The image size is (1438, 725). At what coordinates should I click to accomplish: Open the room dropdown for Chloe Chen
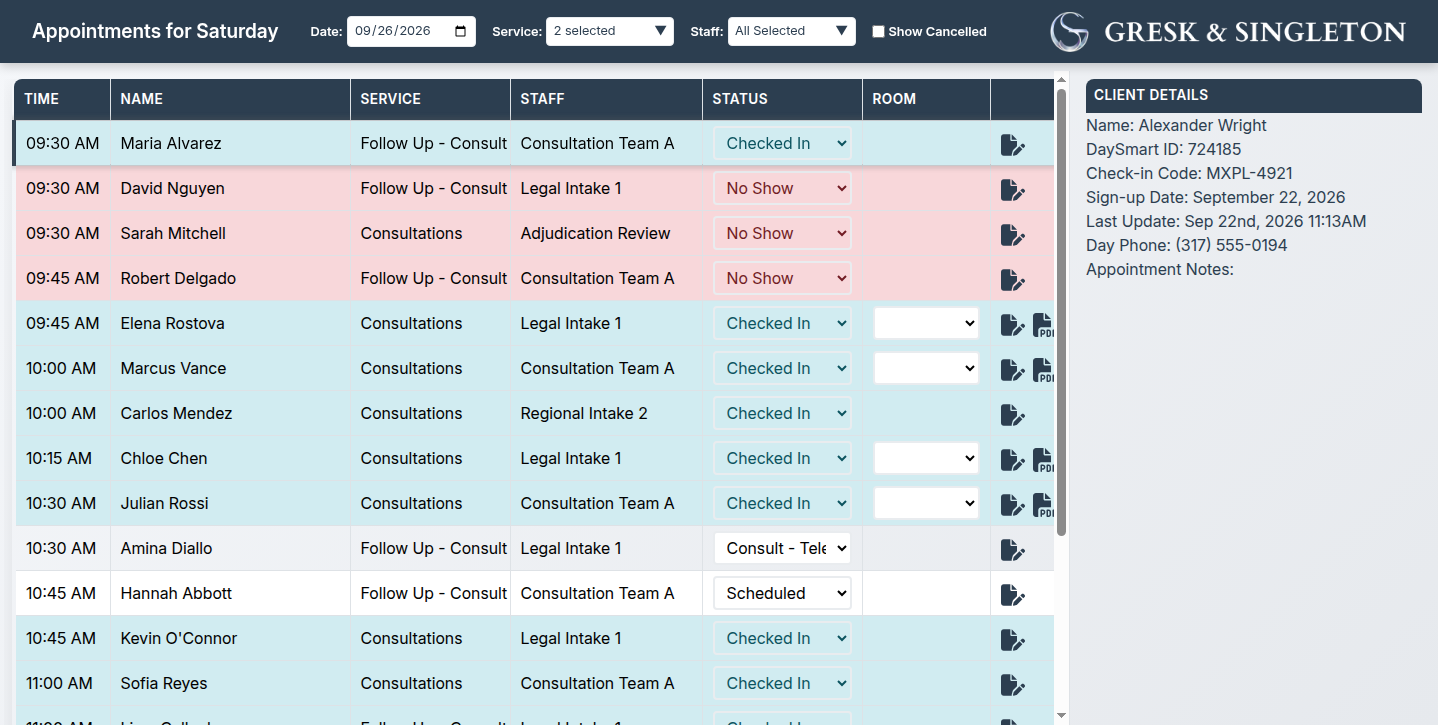[x=926, y=458]
